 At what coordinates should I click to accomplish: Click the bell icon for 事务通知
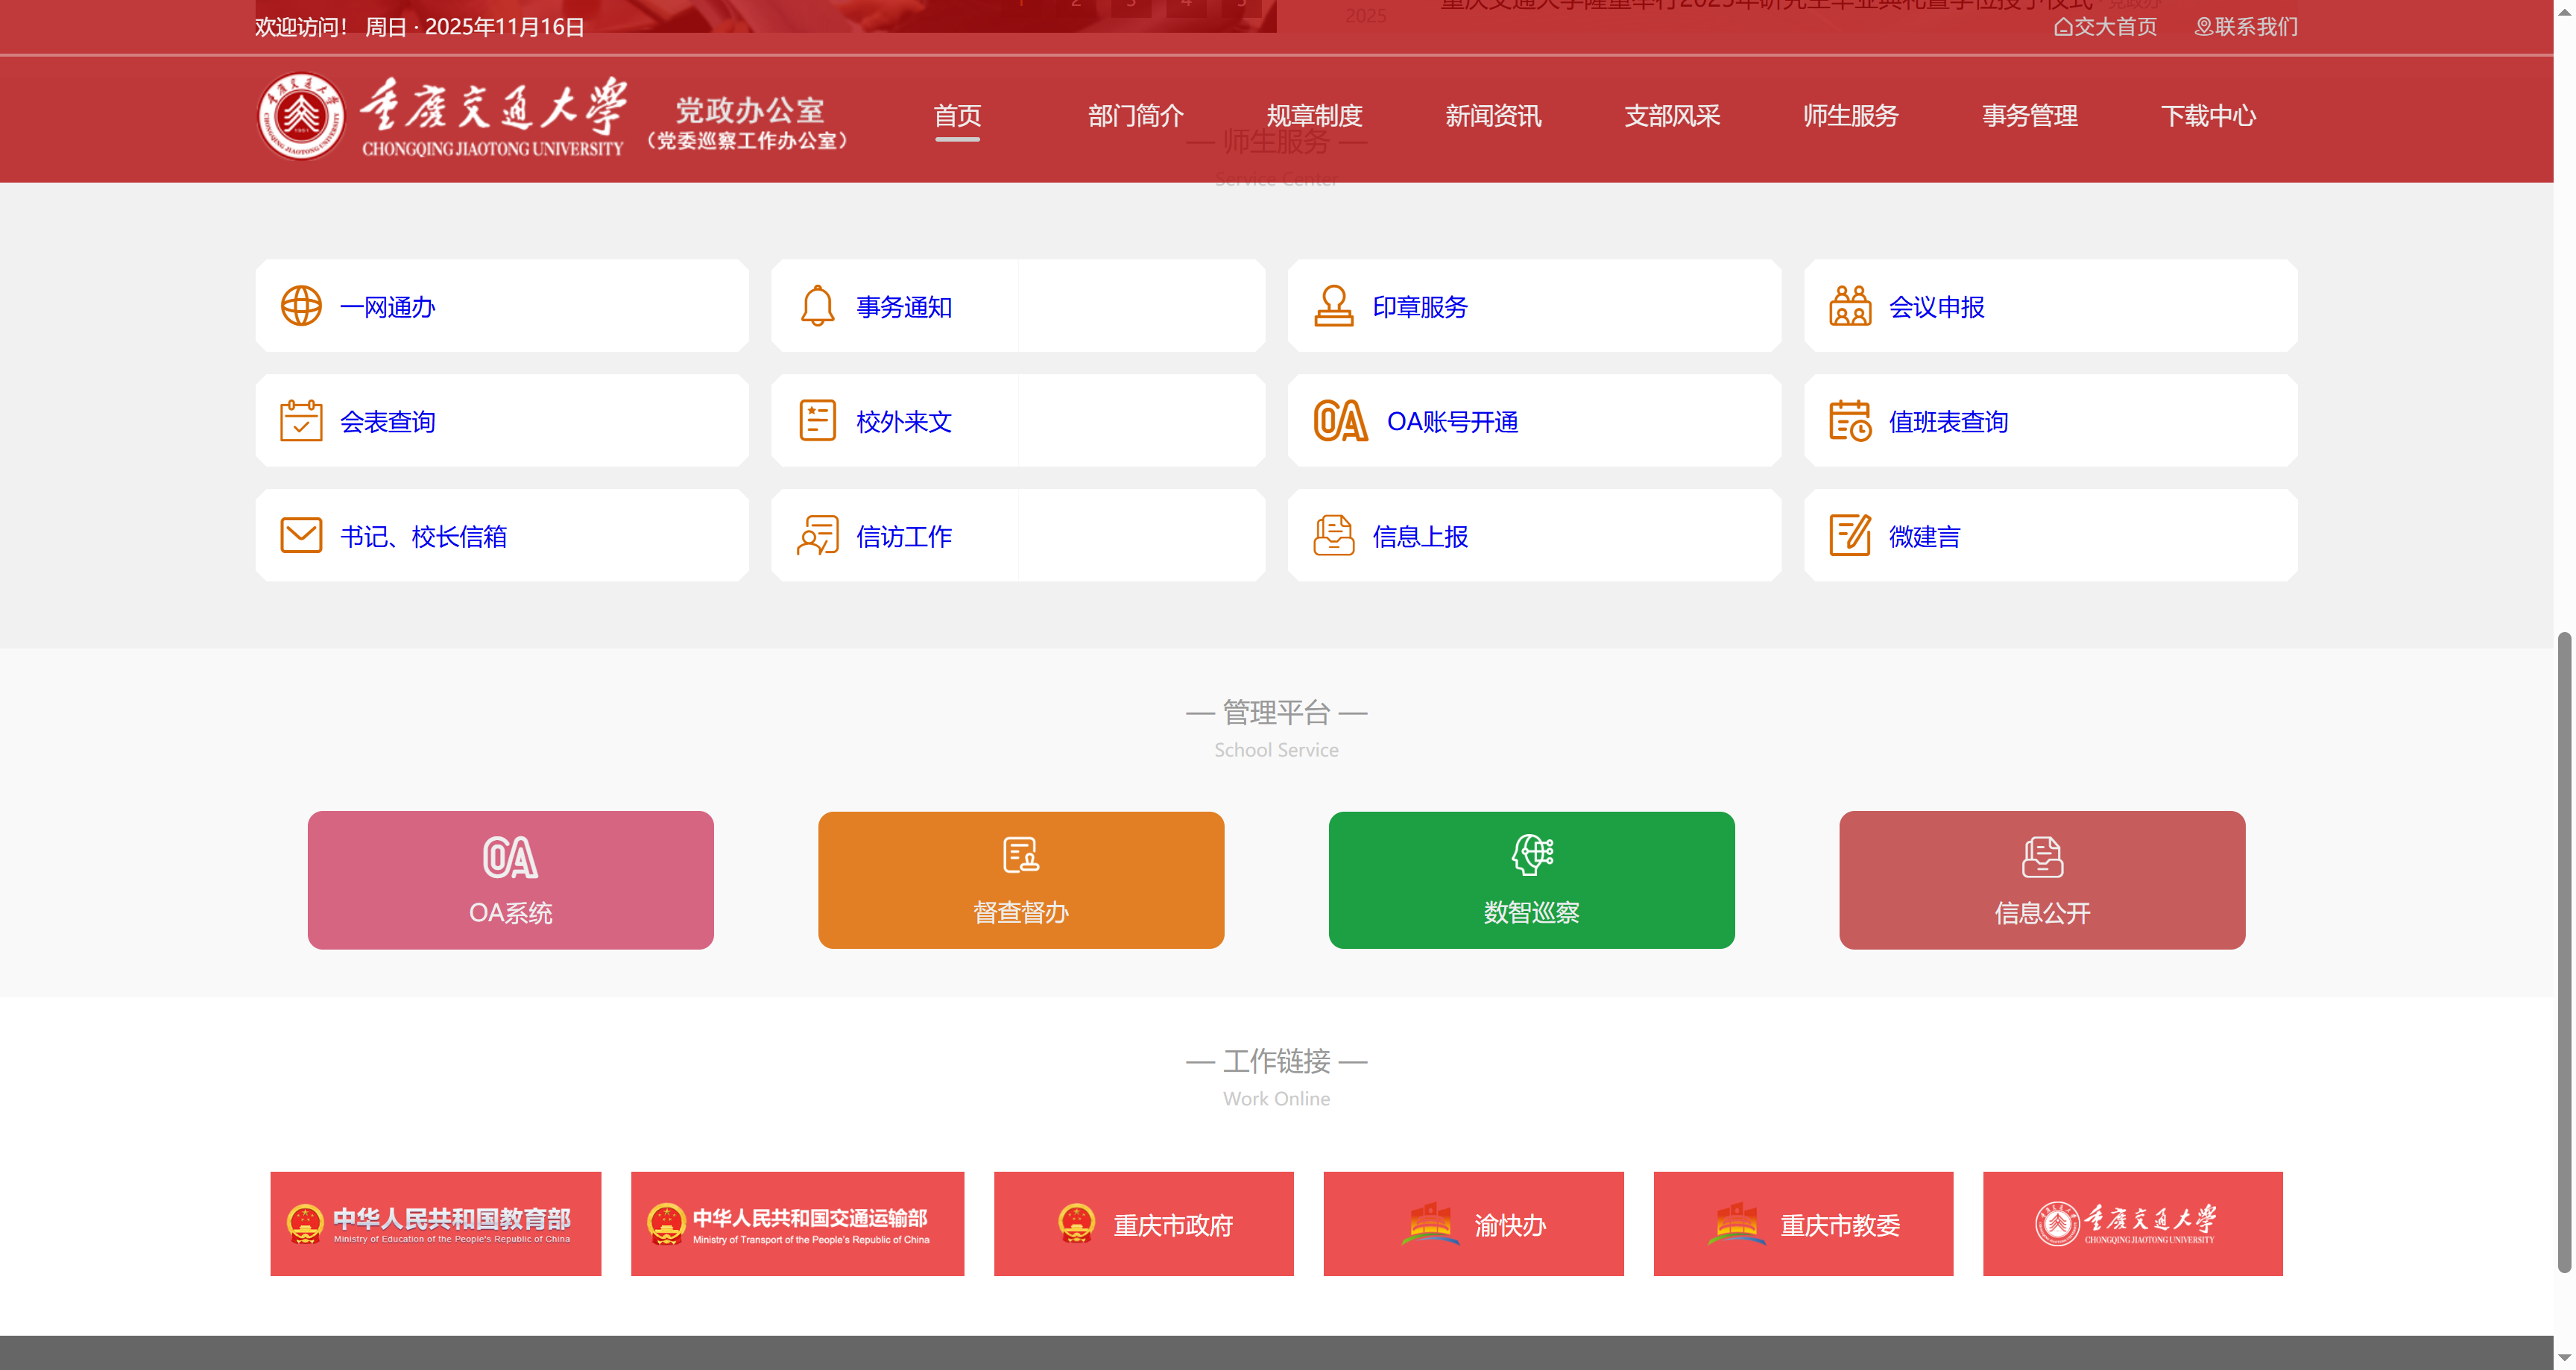coord(817,306)
